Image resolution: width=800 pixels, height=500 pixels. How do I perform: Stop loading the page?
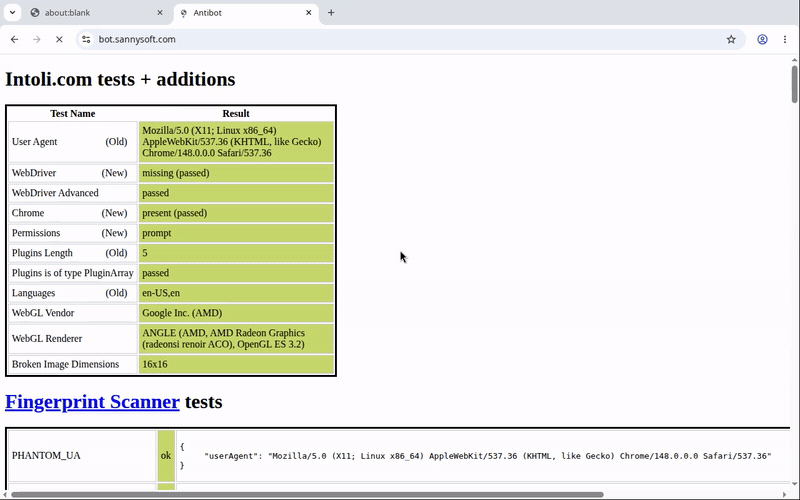[x=59, y=39]
